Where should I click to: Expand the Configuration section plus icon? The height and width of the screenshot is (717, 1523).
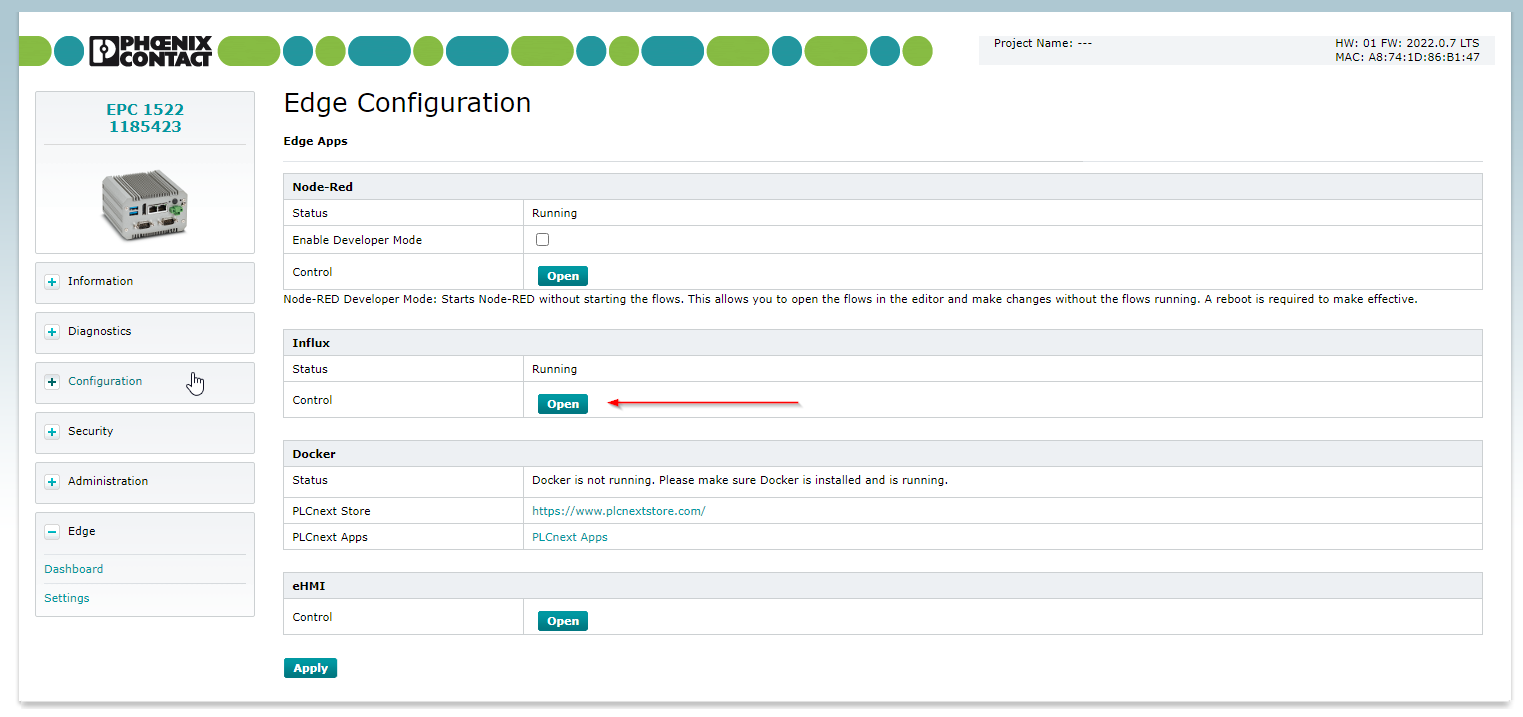pyautogui.click(x=52, y=382)
